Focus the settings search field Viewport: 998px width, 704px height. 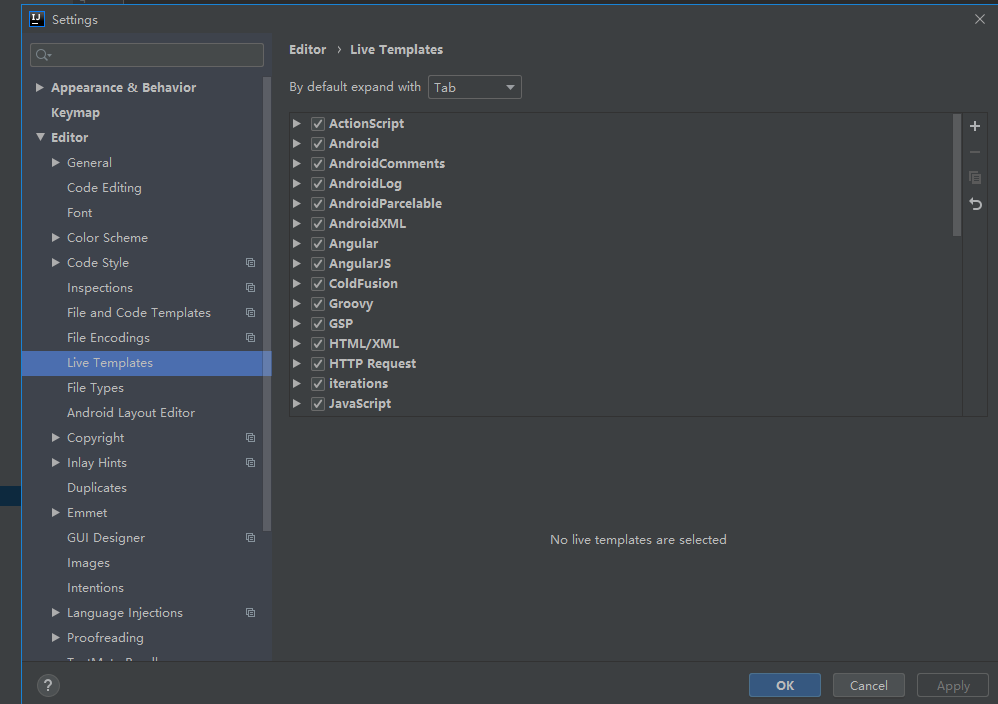[x=147, y=55]
